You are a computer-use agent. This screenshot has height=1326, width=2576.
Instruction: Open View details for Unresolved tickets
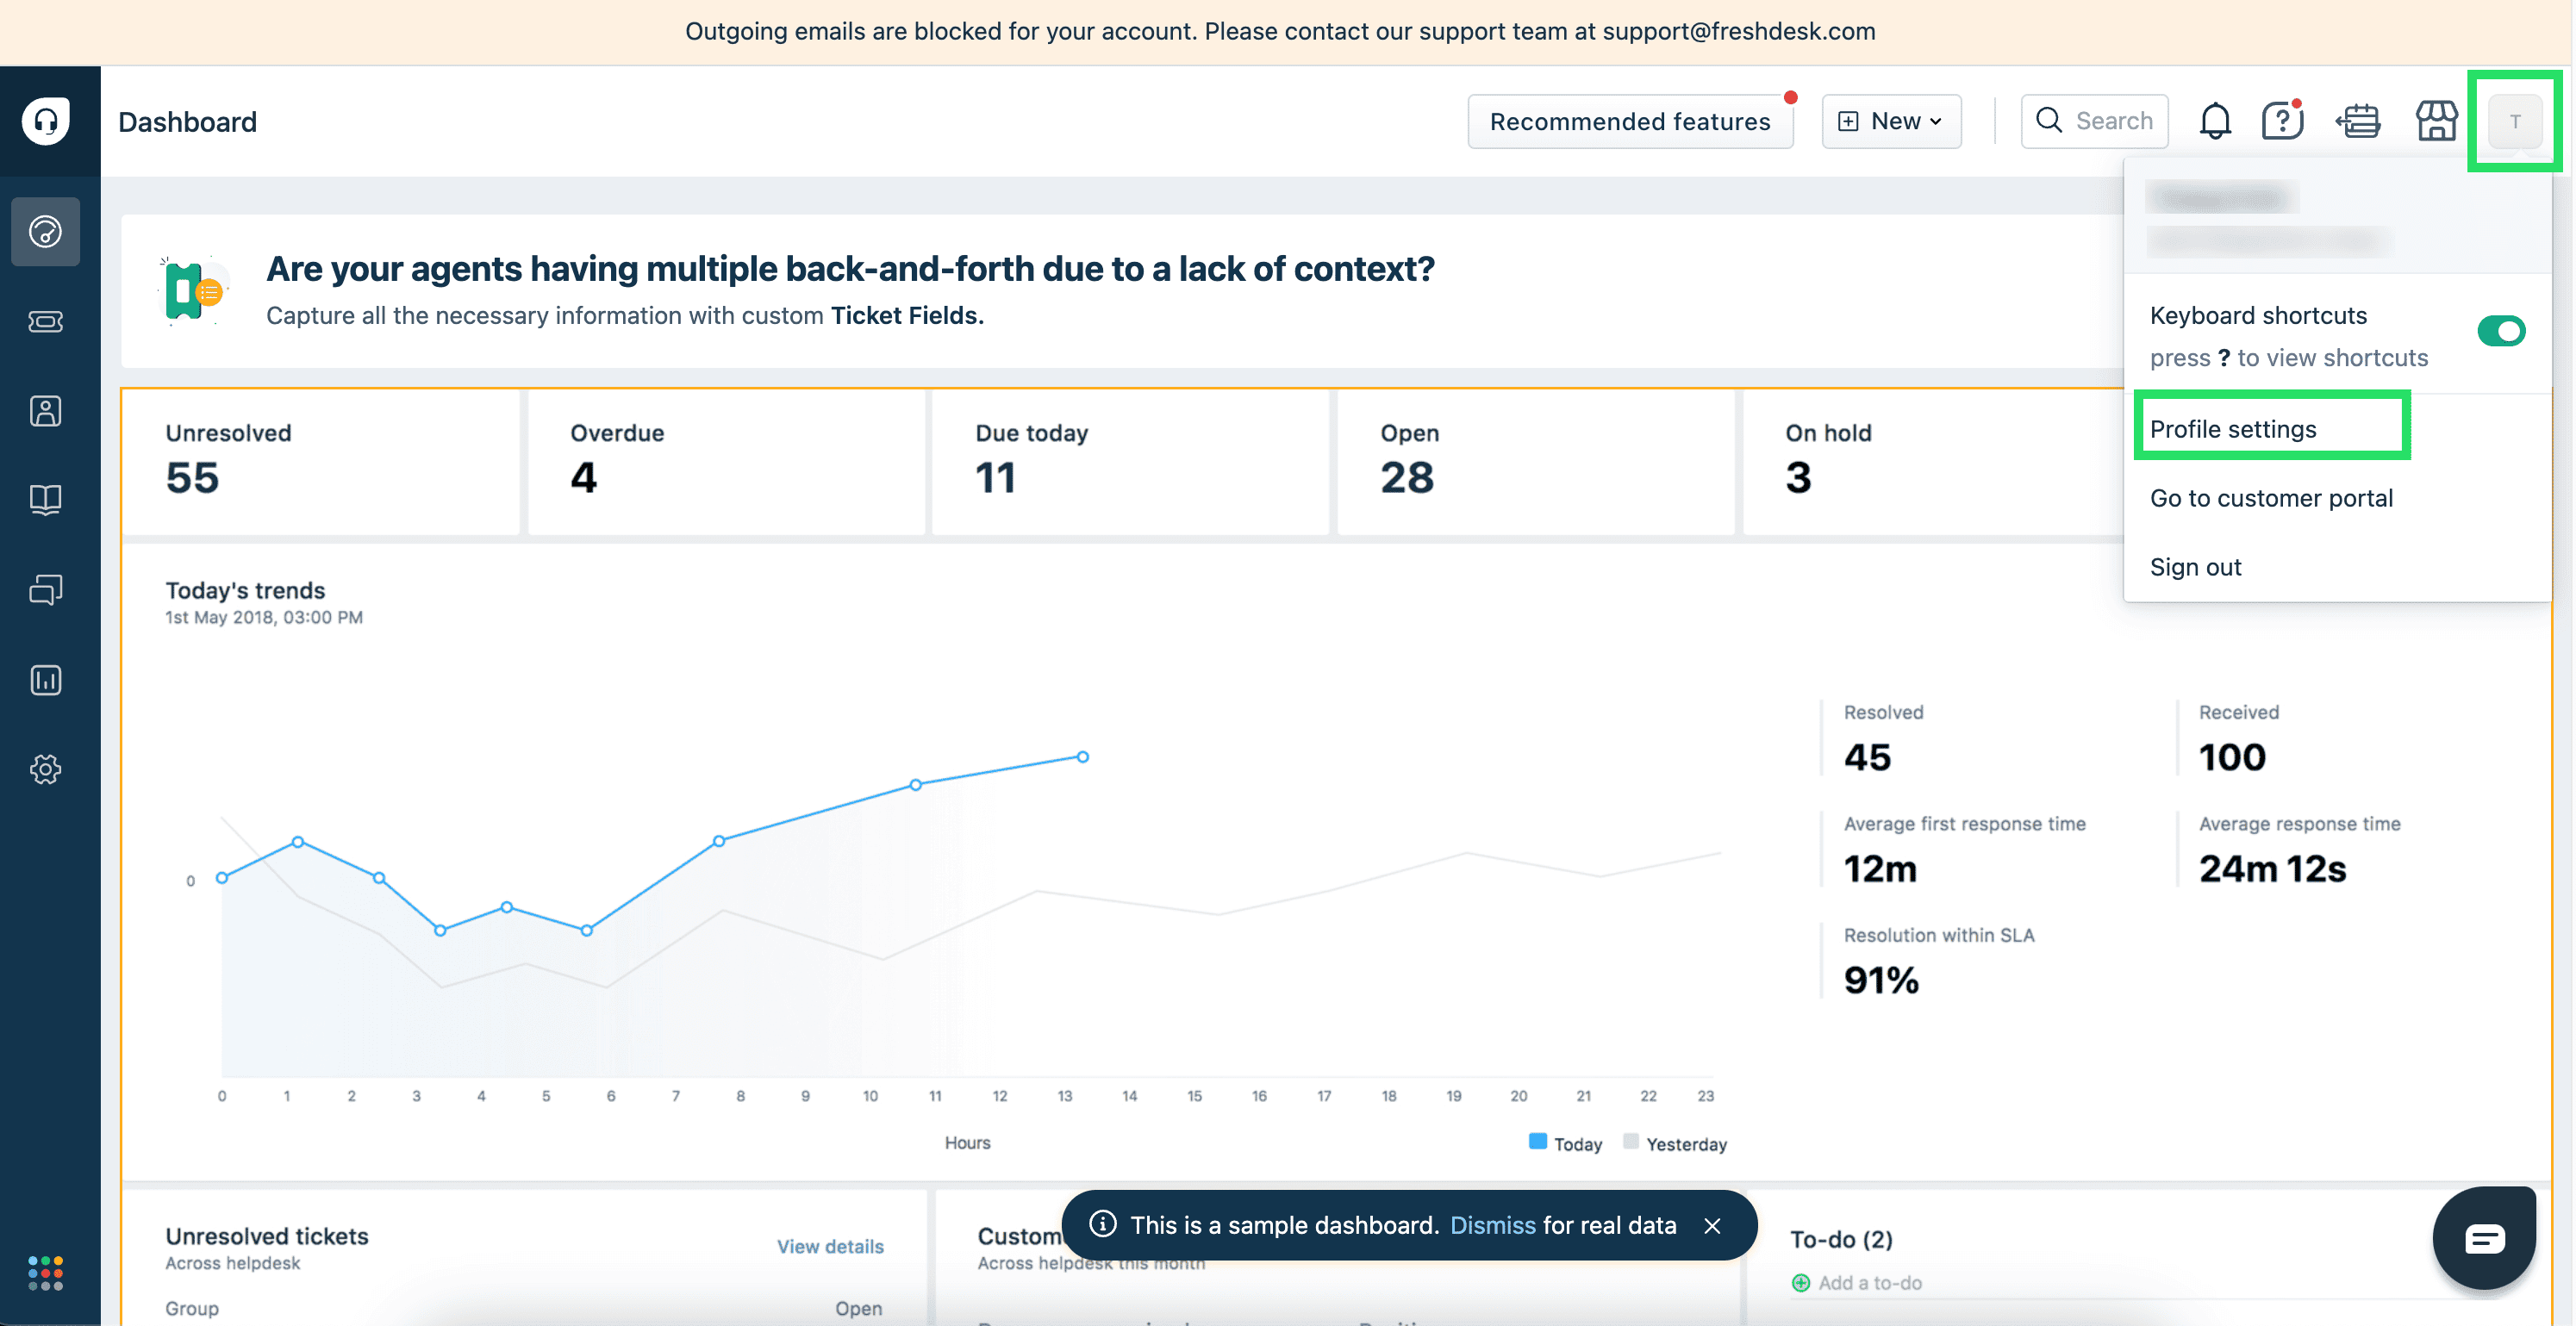click(x=830, y=1246)
